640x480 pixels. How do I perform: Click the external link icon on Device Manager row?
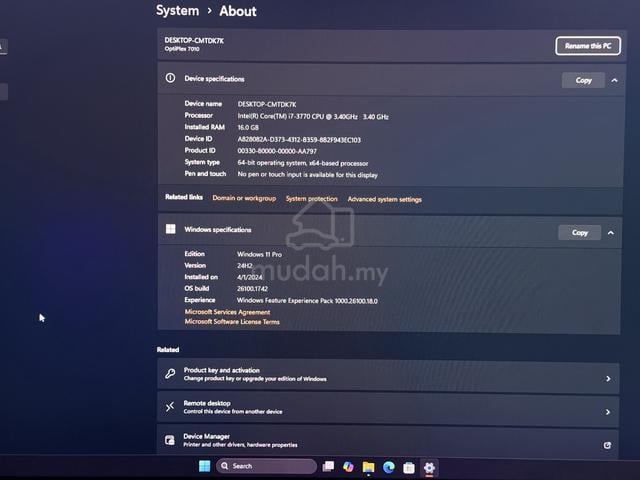point(607,445)
